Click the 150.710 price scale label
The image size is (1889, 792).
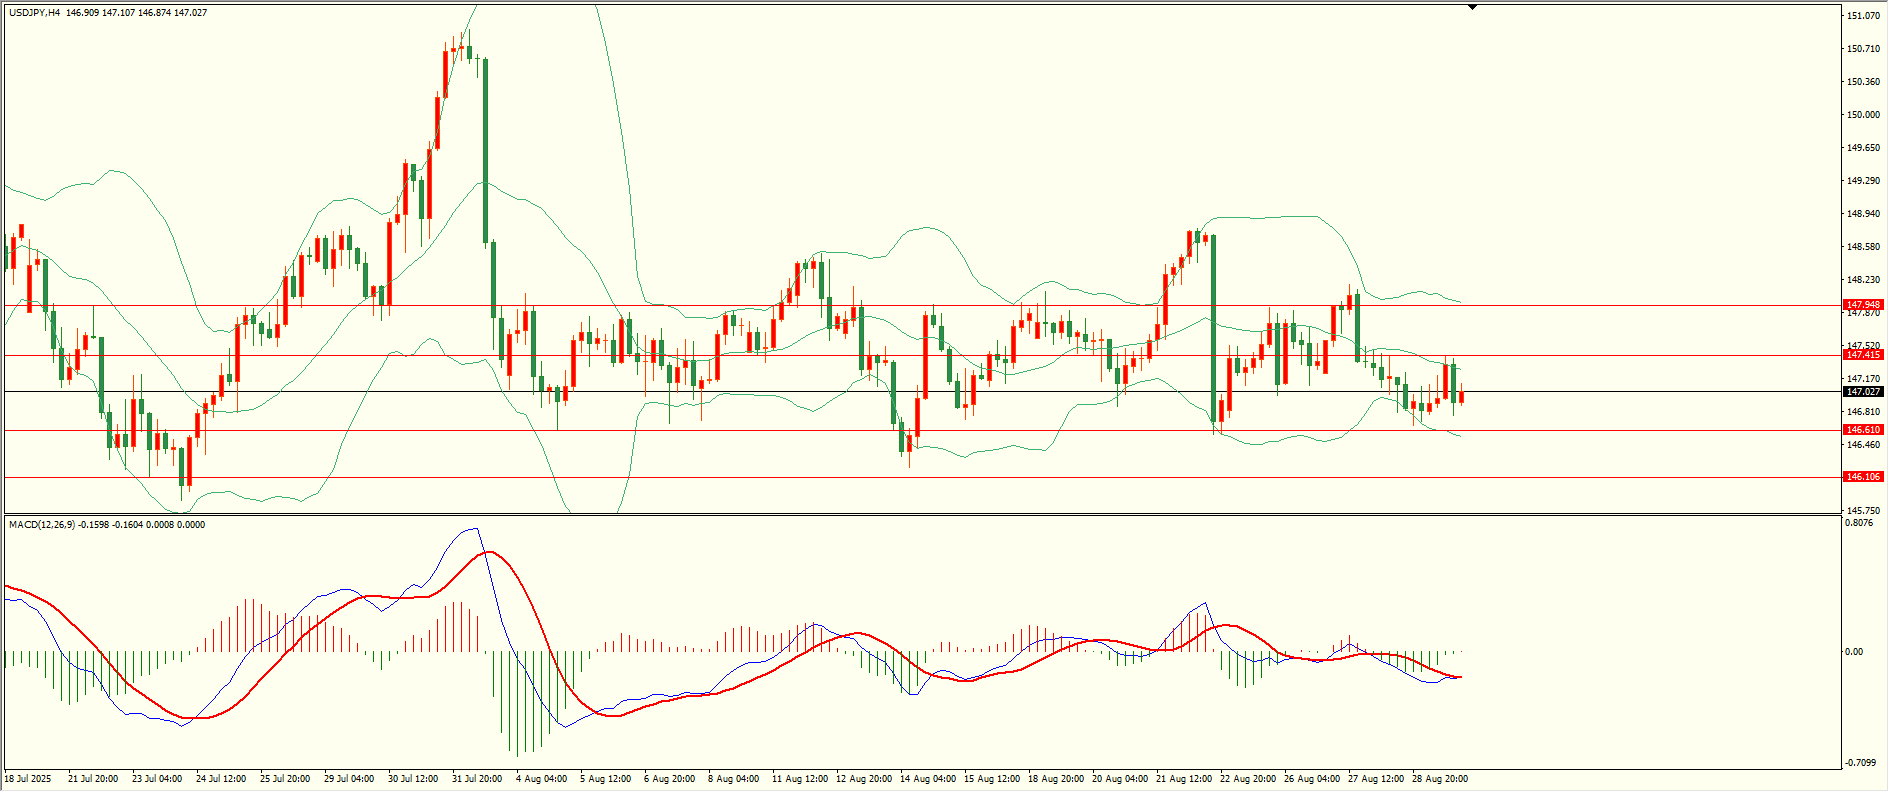coord(1863,49)
